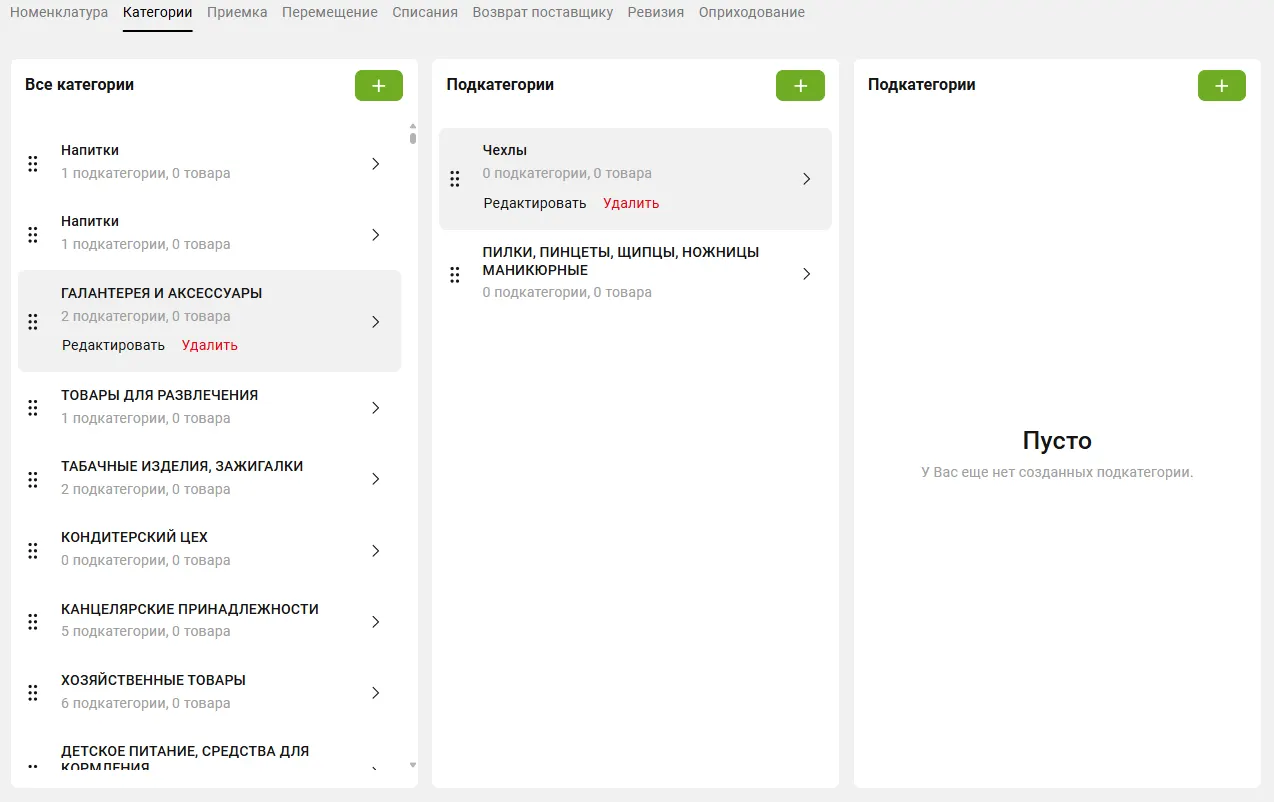The width and height of the screenshot is (1274, 802).
Task: Click Редактировать under ГАЛАНТЕРЕЯ И АКСЕССУАРЫ
Action: click(x=113, y=345)
